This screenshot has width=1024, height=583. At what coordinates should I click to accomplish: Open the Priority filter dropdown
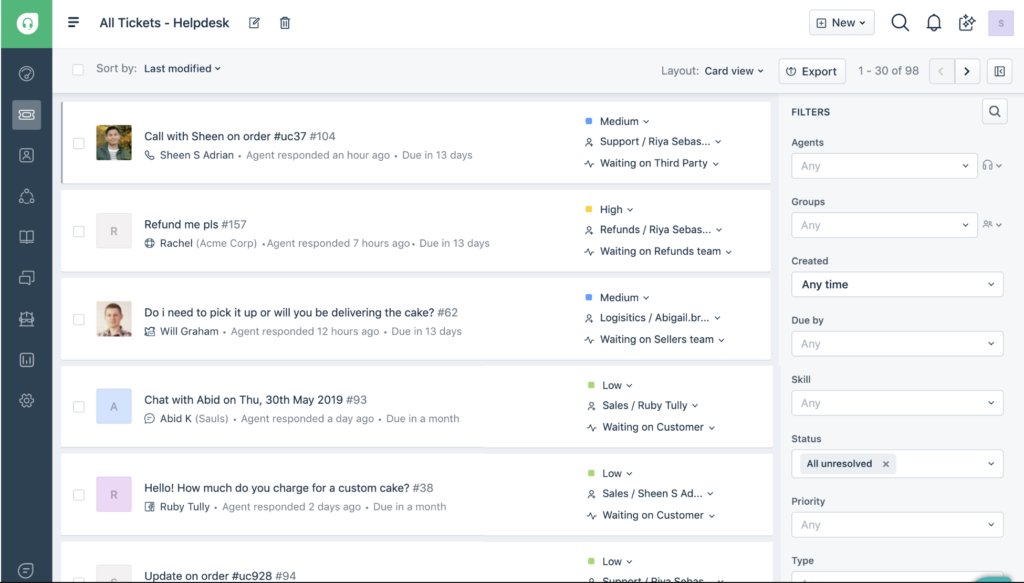[x=897, y=525]
